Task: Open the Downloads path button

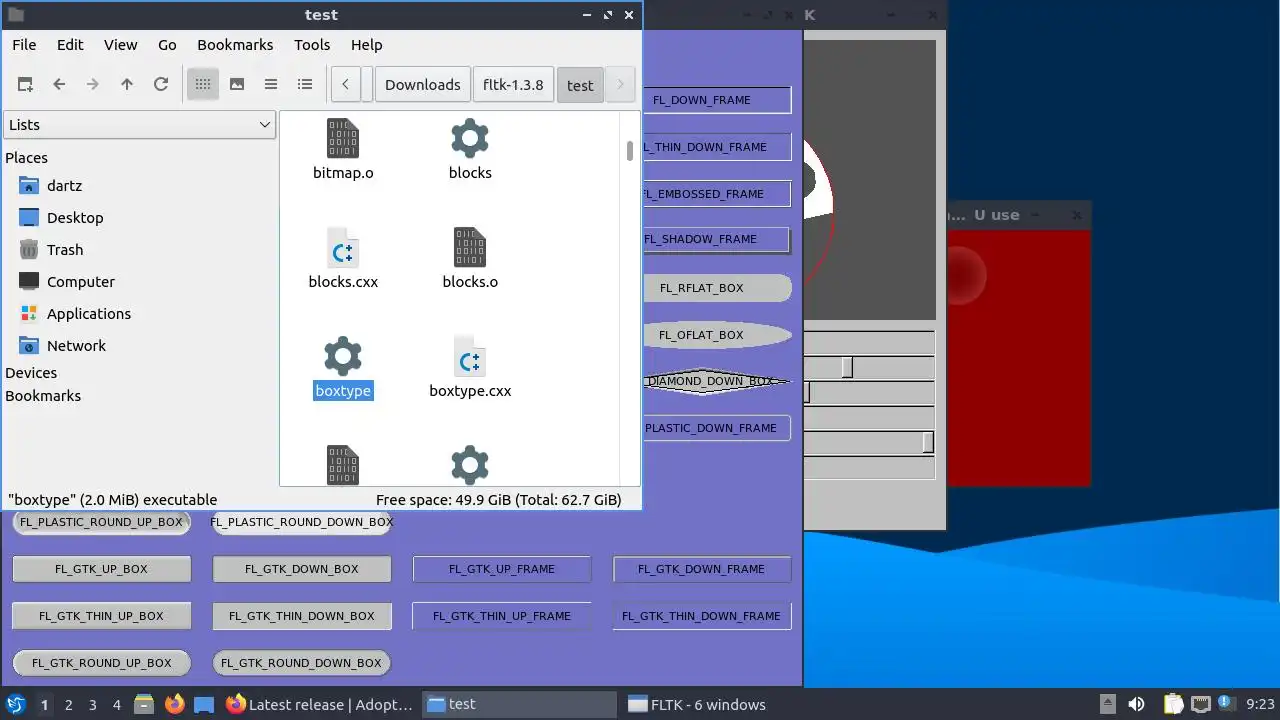Action: (x=423, y=85)
